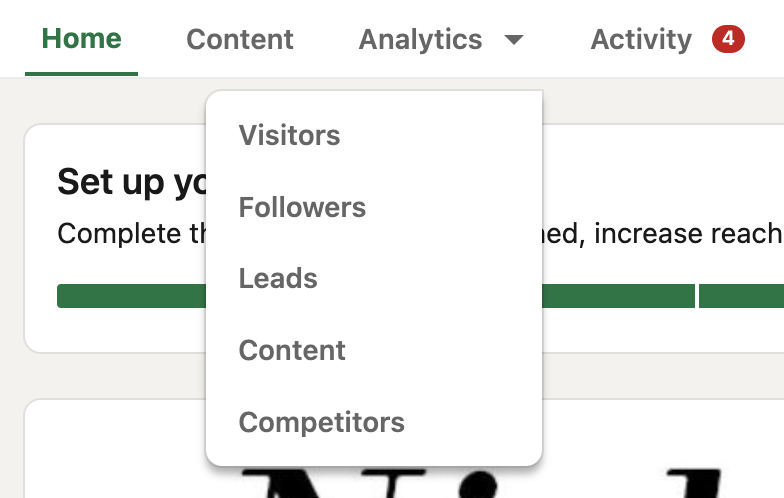Click the "Set up" card heading
This screenshot has width=784, height=498.
[130, 182]
